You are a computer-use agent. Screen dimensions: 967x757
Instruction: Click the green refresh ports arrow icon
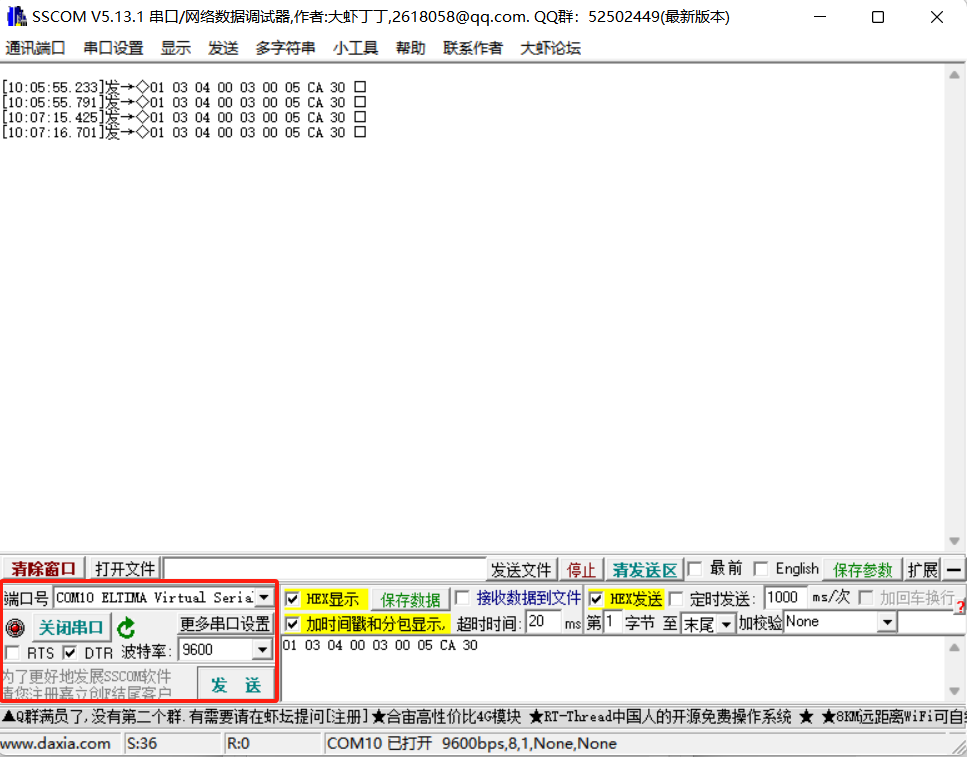[x=126, y=627]
